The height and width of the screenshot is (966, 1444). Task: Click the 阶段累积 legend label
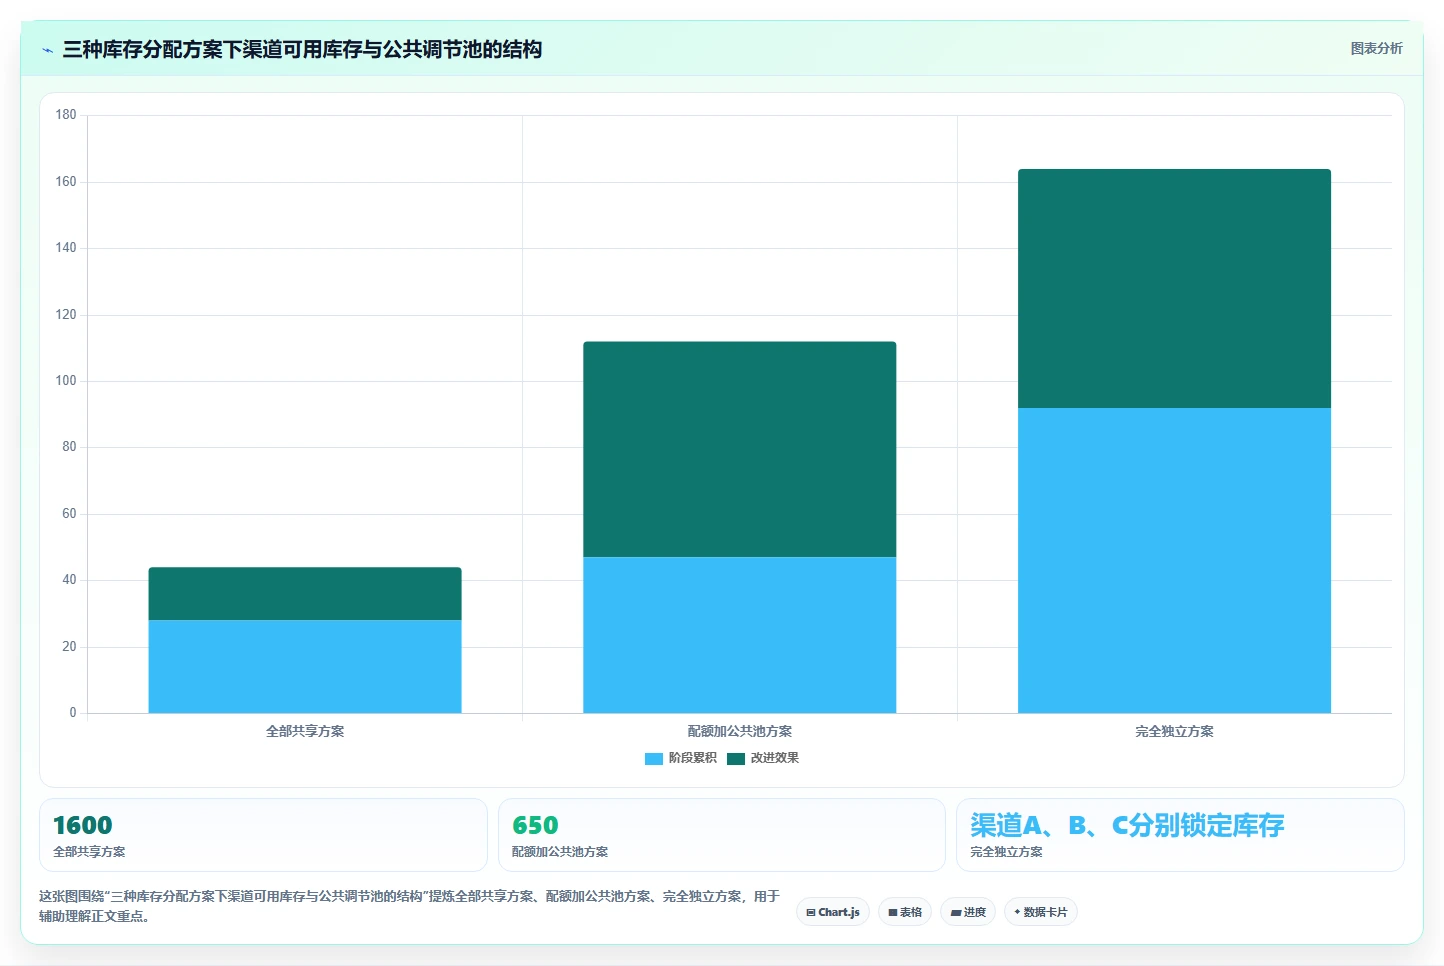(x=693, y=758)
